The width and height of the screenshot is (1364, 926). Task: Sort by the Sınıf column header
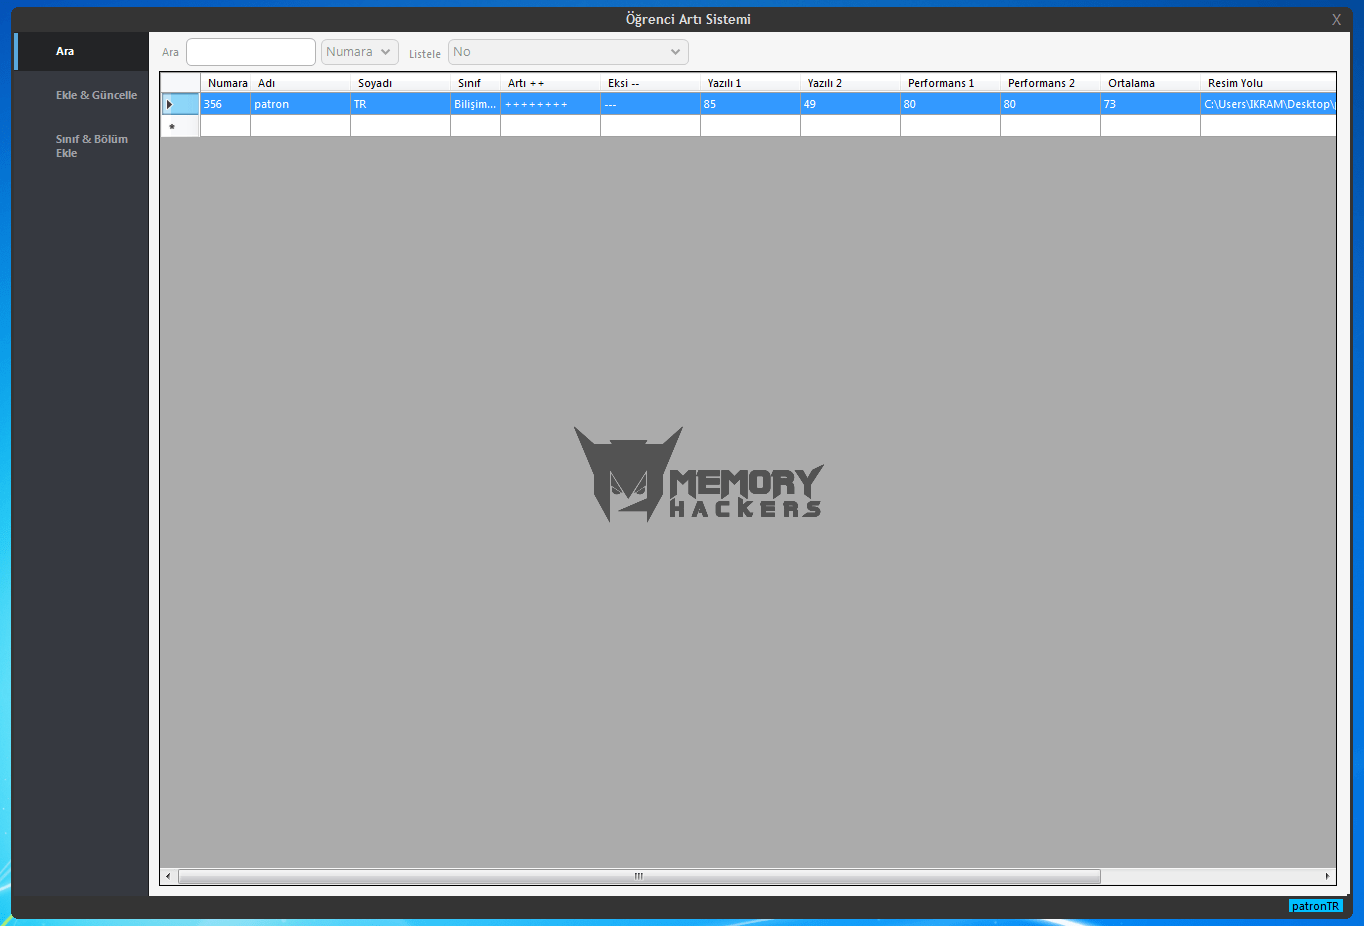(476, 83)
